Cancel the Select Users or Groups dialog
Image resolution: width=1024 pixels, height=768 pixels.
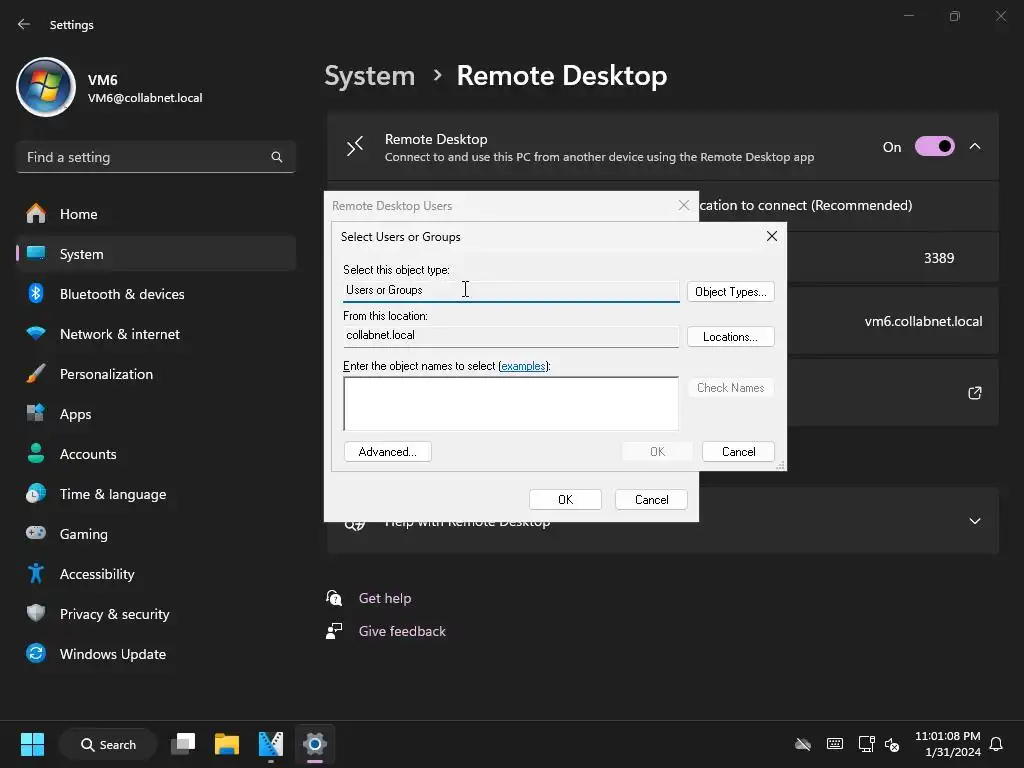coord(739,452)
